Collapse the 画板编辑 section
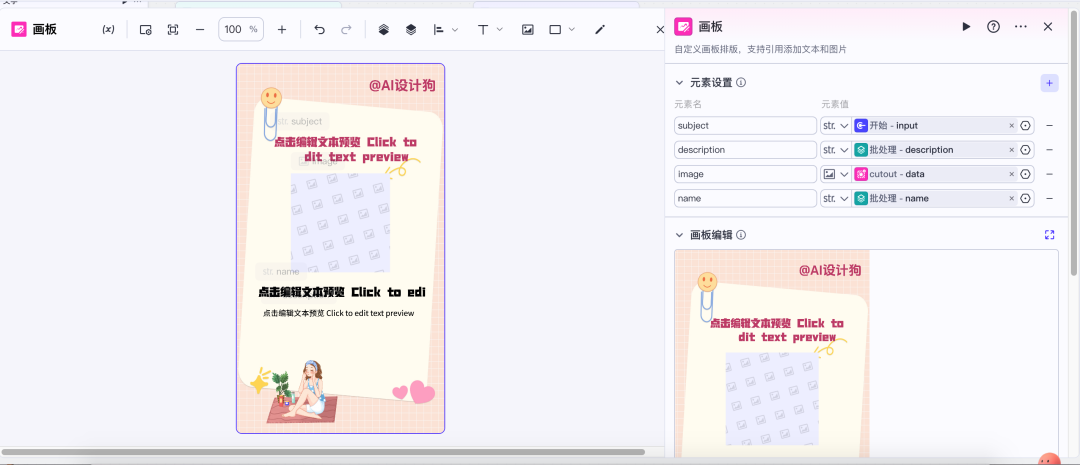 point(679,235)
